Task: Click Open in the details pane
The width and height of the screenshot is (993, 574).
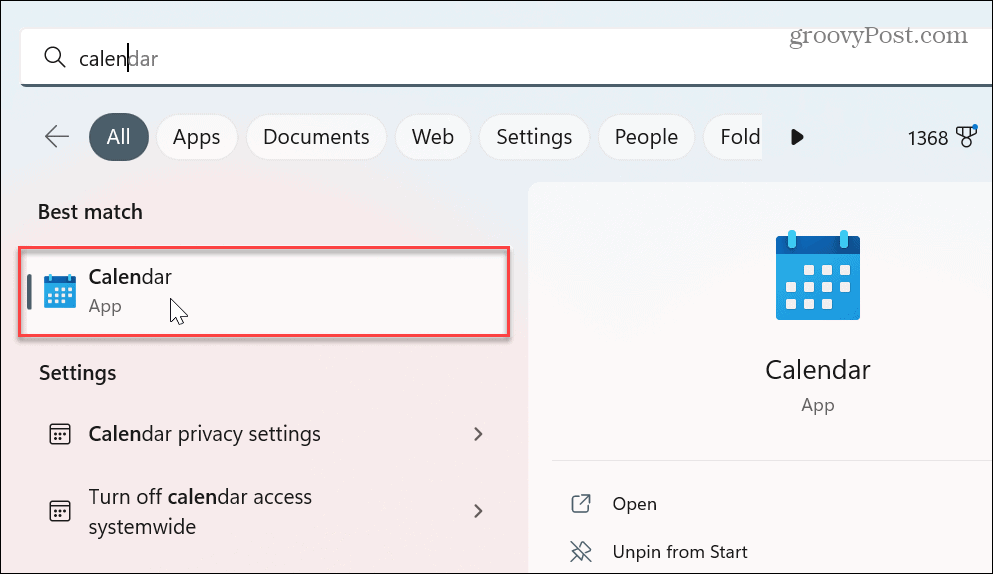Action: [635, 504]
